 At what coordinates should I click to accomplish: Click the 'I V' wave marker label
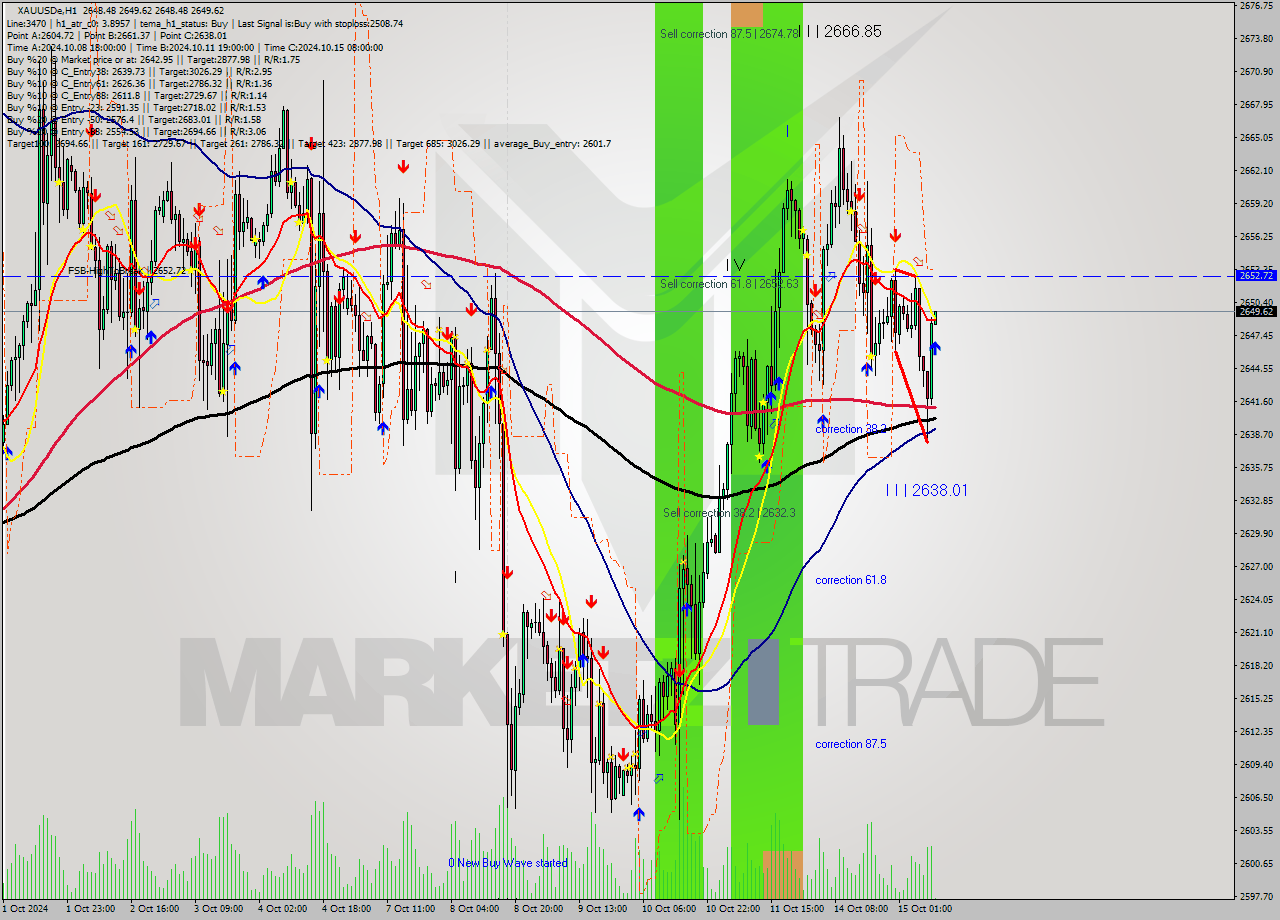735,265
